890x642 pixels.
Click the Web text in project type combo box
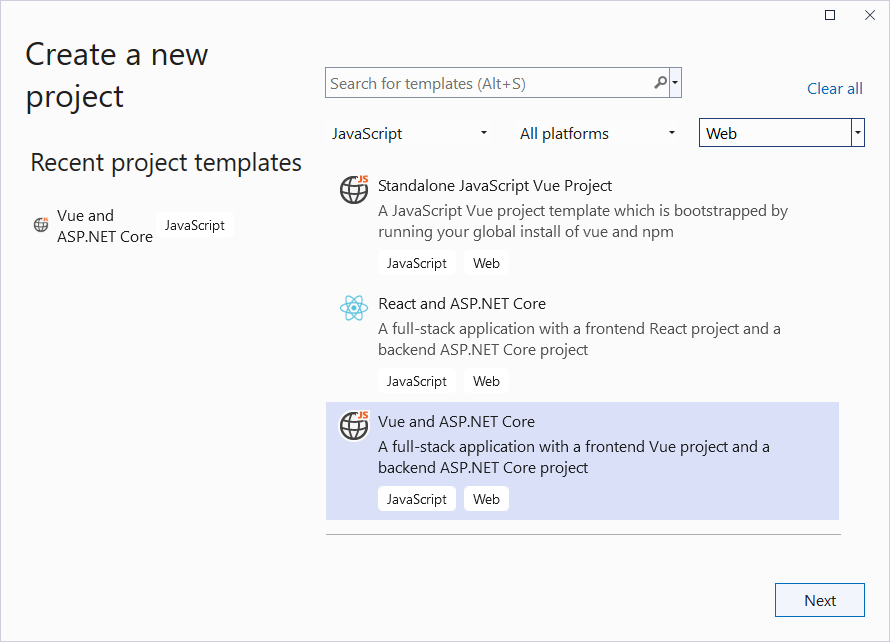tap(721, 133)
